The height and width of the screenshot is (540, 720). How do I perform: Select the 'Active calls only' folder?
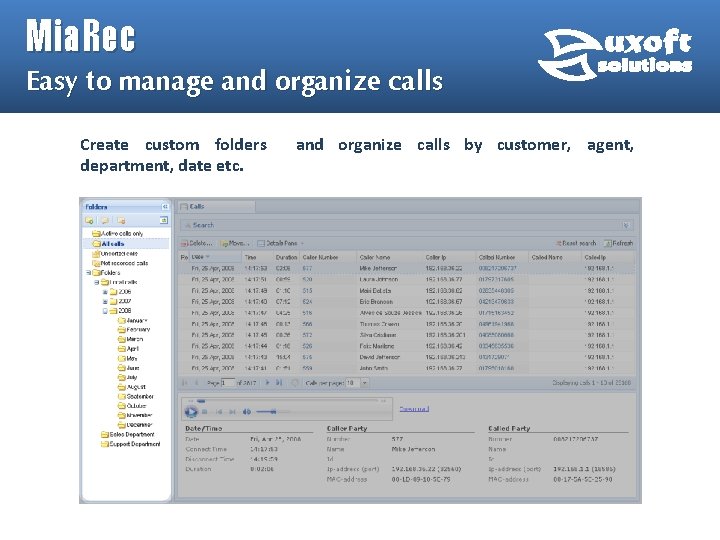pos(118,234)
